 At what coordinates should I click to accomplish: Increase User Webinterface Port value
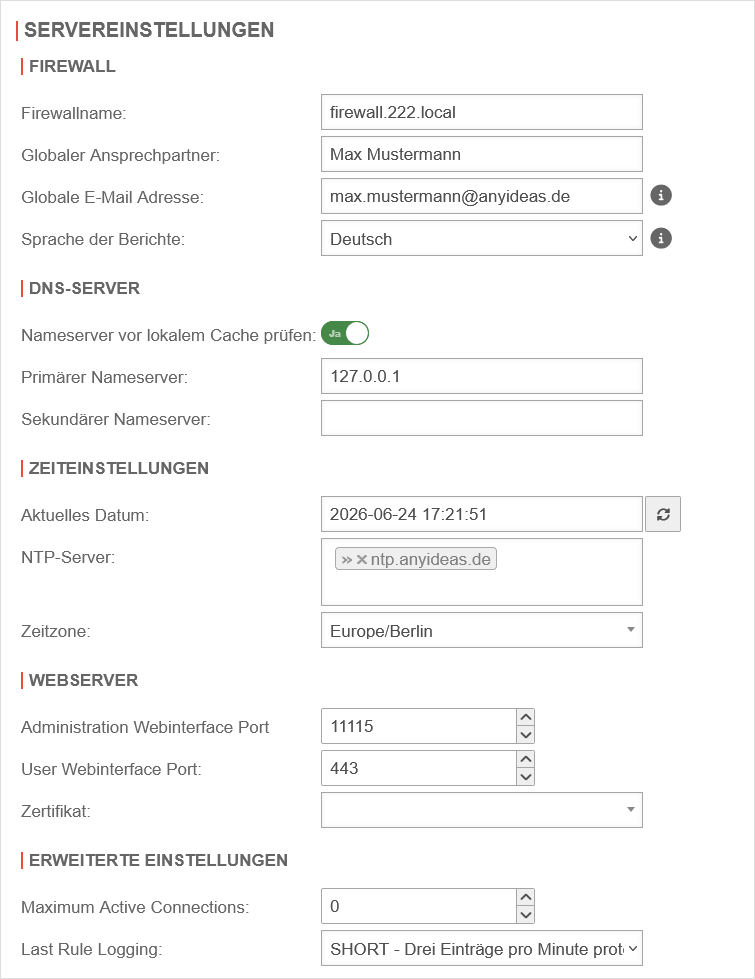(526, 759)
